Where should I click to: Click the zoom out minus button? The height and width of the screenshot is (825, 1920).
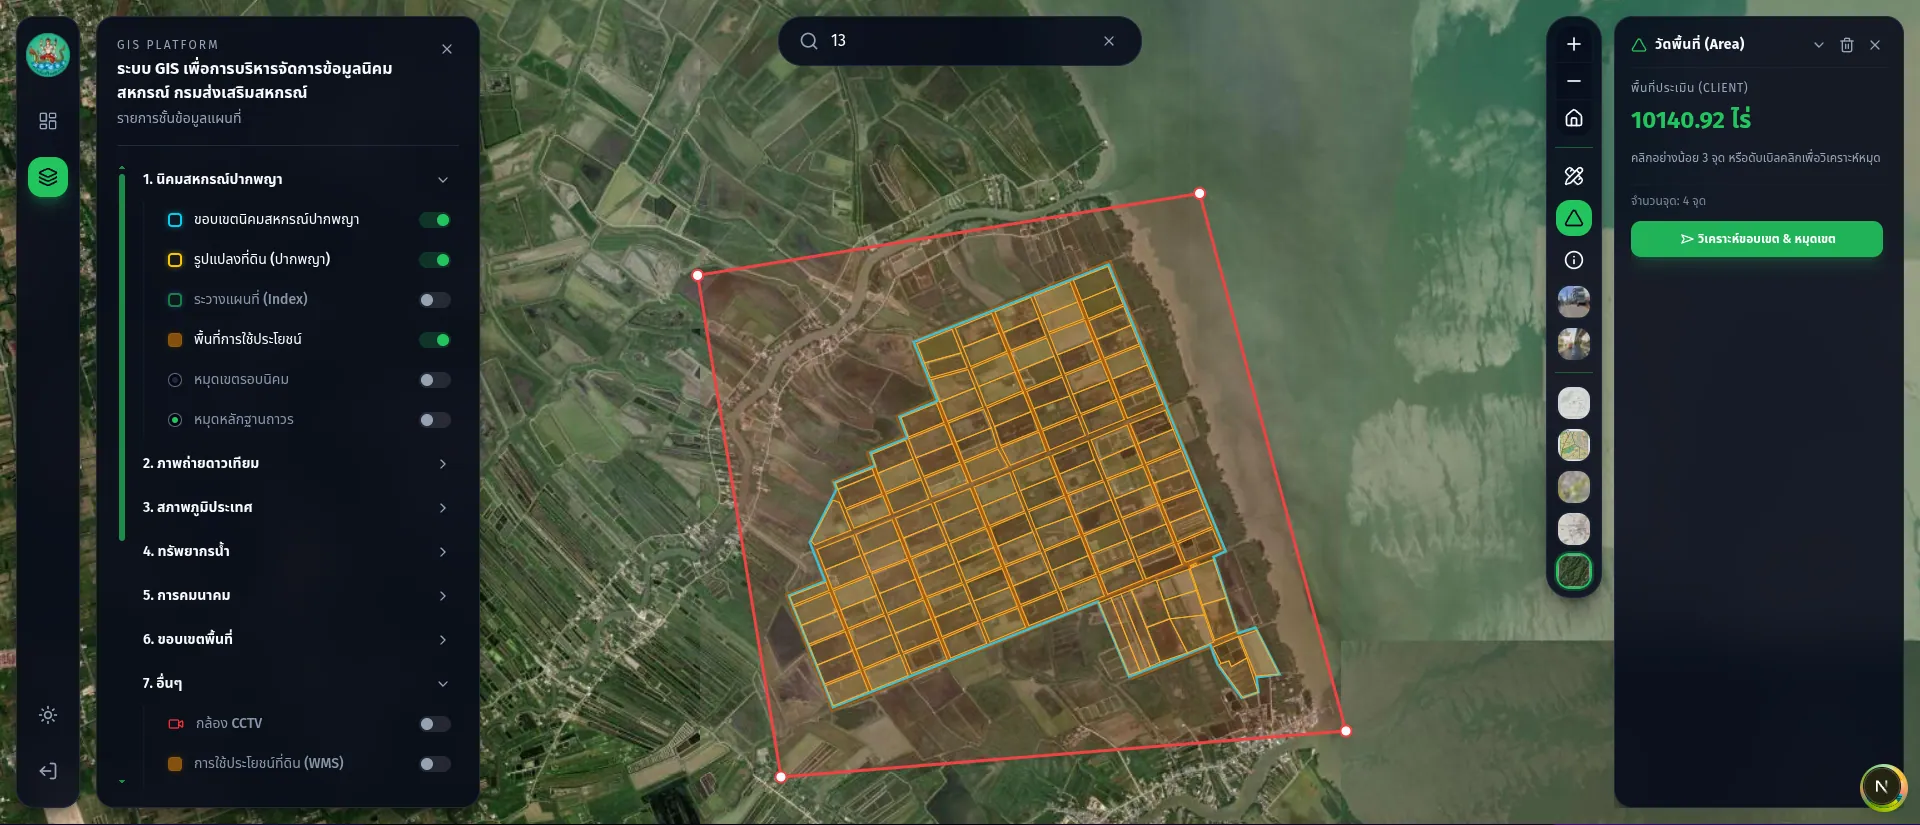[x=1574, y=81]
